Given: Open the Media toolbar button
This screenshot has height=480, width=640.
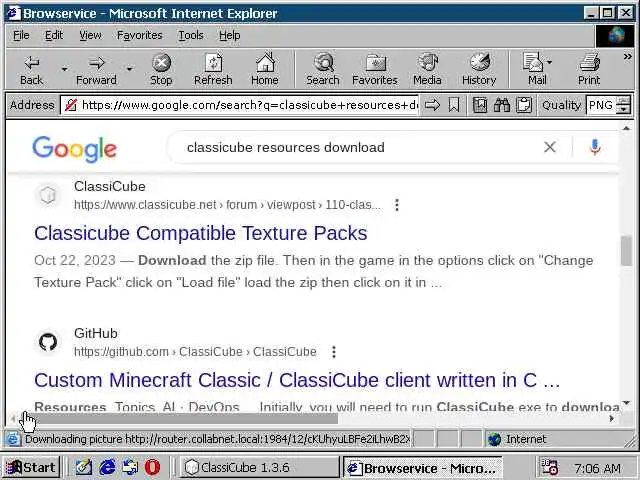Looking at the screenshot, I should 427,70.
